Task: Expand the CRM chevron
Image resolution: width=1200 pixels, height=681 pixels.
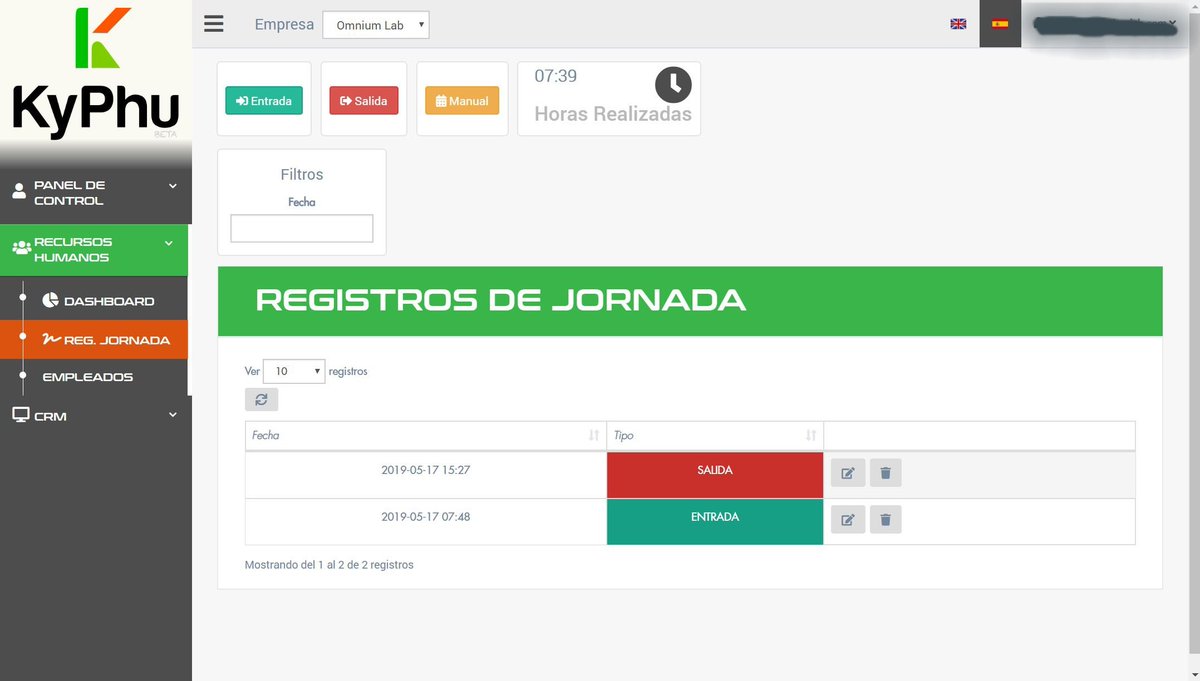Action: [172, 414]
